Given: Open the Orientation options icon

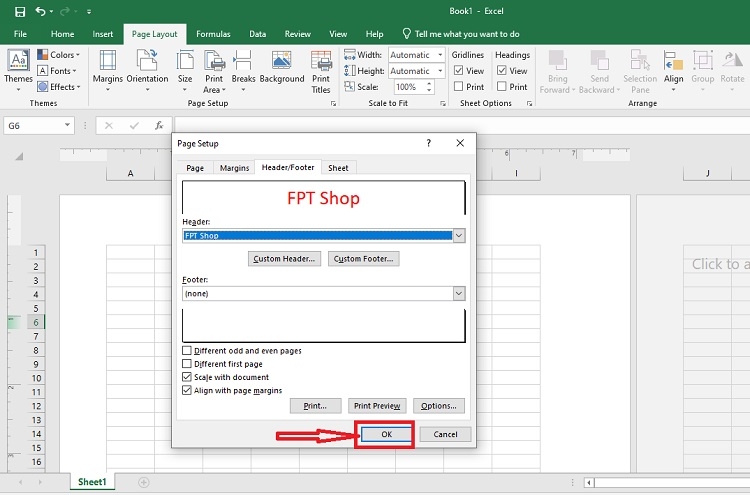Looking at the screenshot, I should [x=147, y=61].
